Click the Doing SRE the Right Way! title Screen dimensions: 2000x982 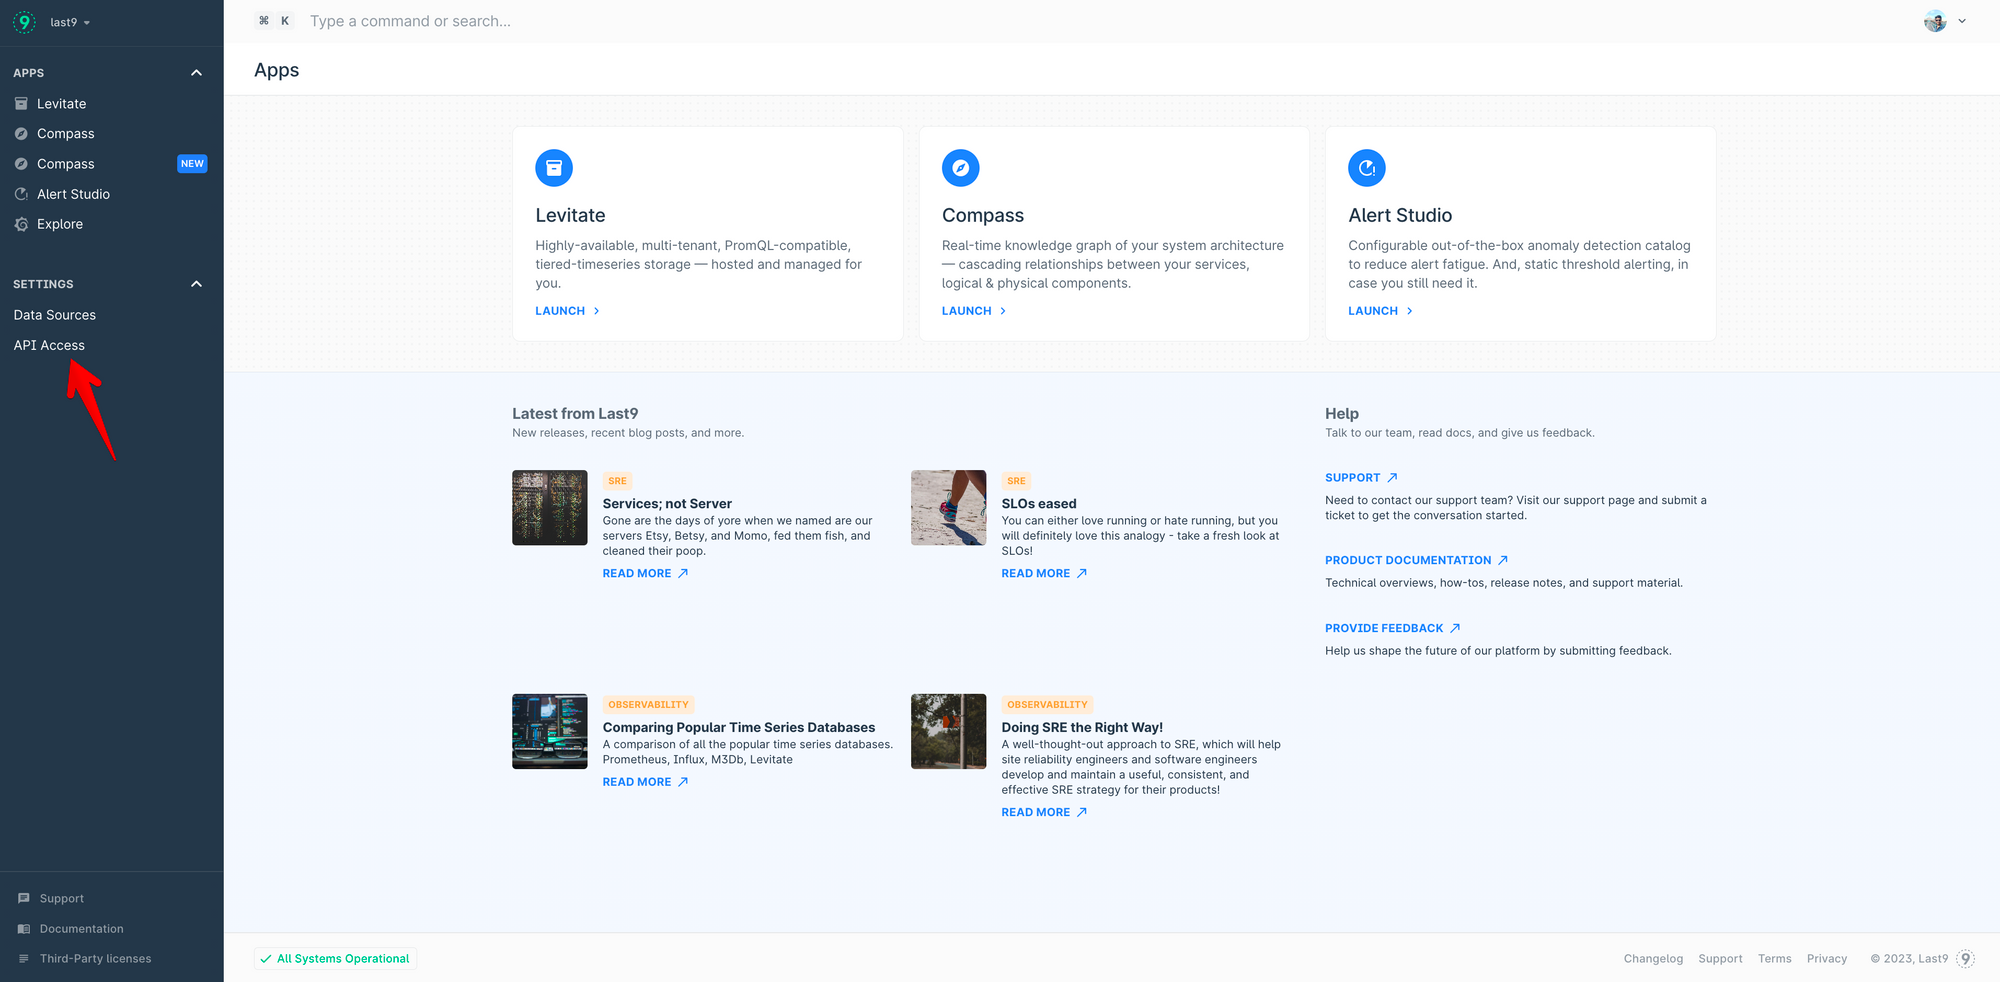tap(1082, 728)
